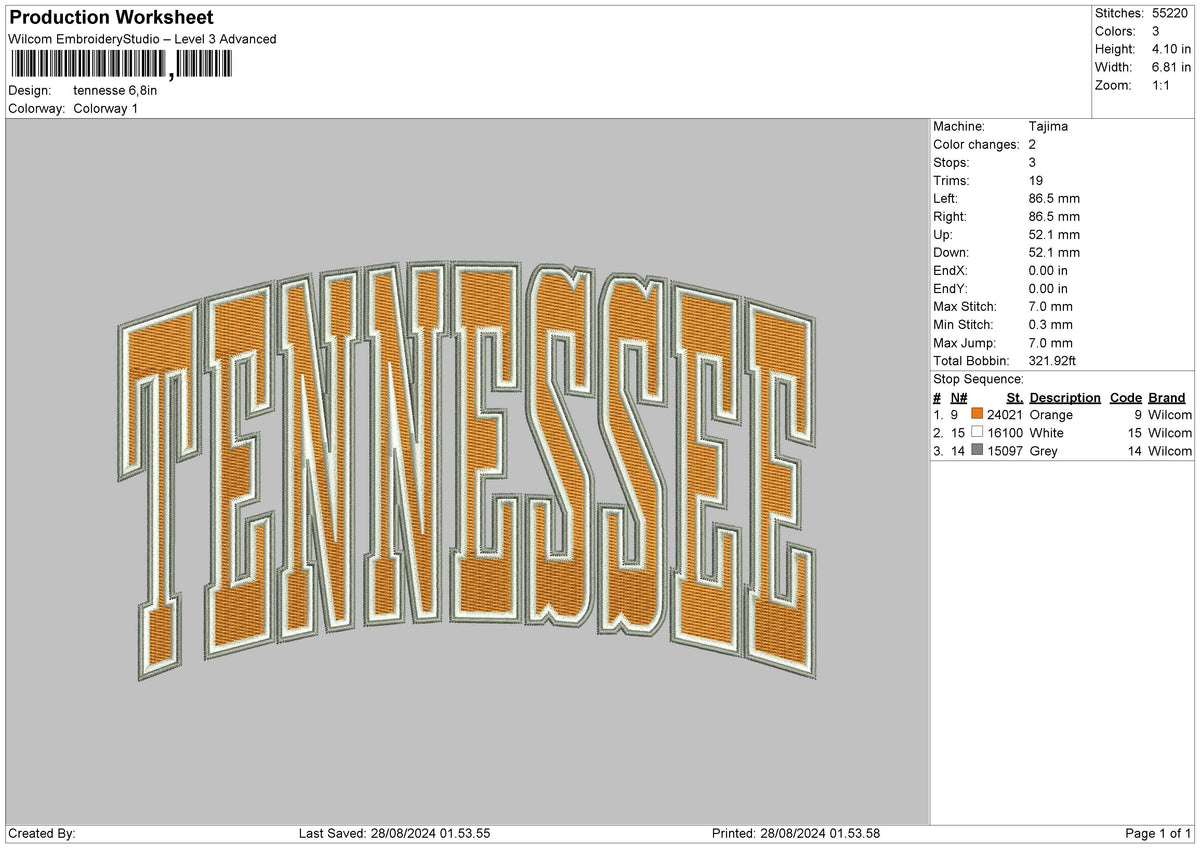Click the 'Colorway 1' value

tap(106, 108)
